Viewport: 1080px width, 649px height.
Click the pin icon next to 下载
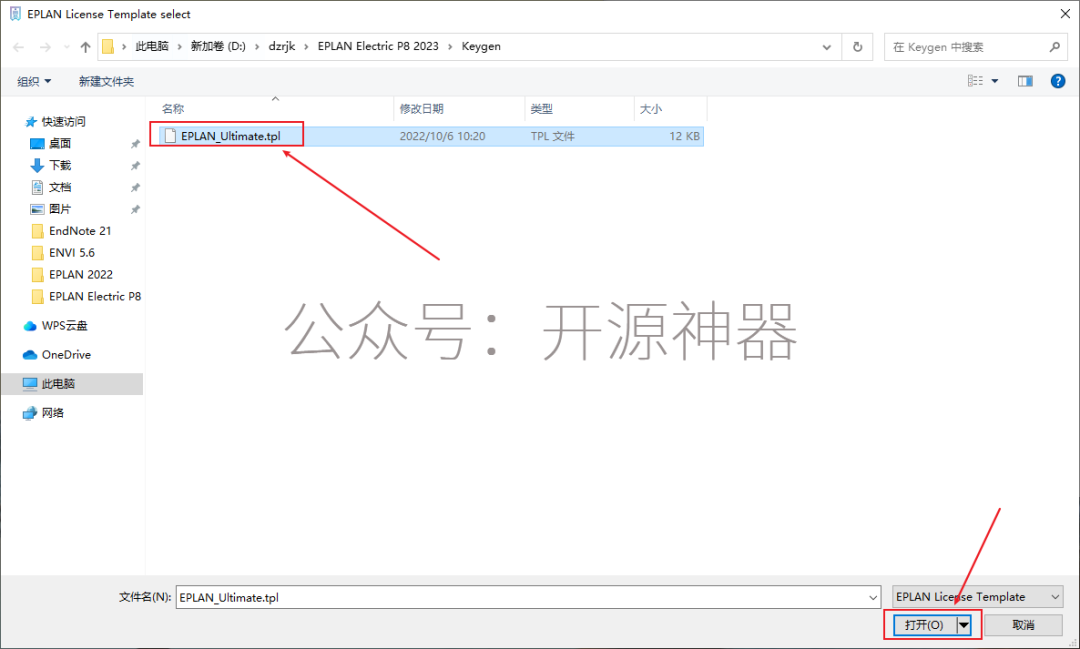point(135,166)
